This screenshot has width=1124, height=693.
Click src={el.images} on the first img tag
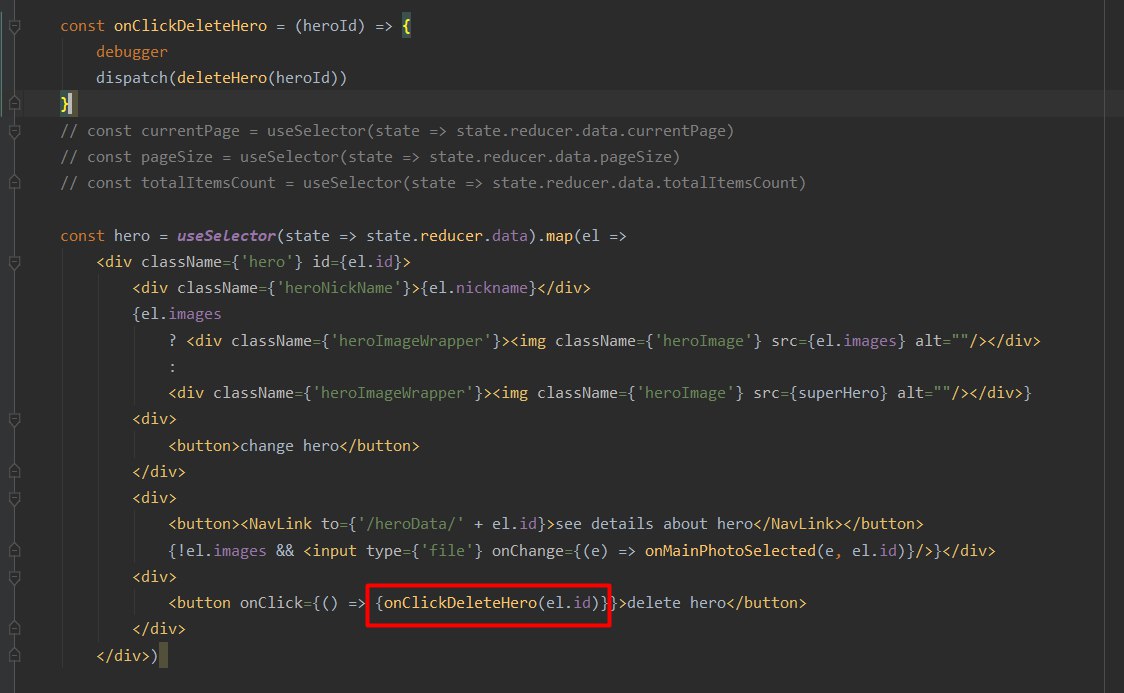(x=838, y=341)
